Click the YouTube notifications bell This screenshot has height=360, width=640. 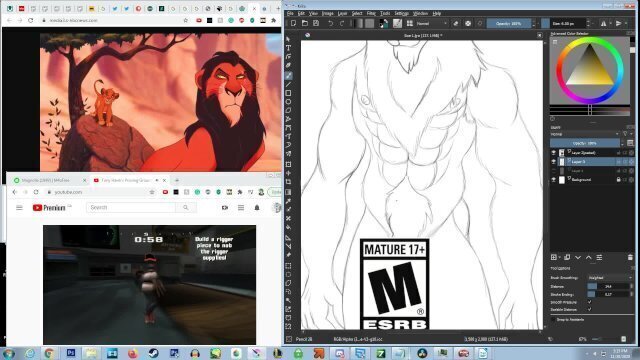coord(257,208)
